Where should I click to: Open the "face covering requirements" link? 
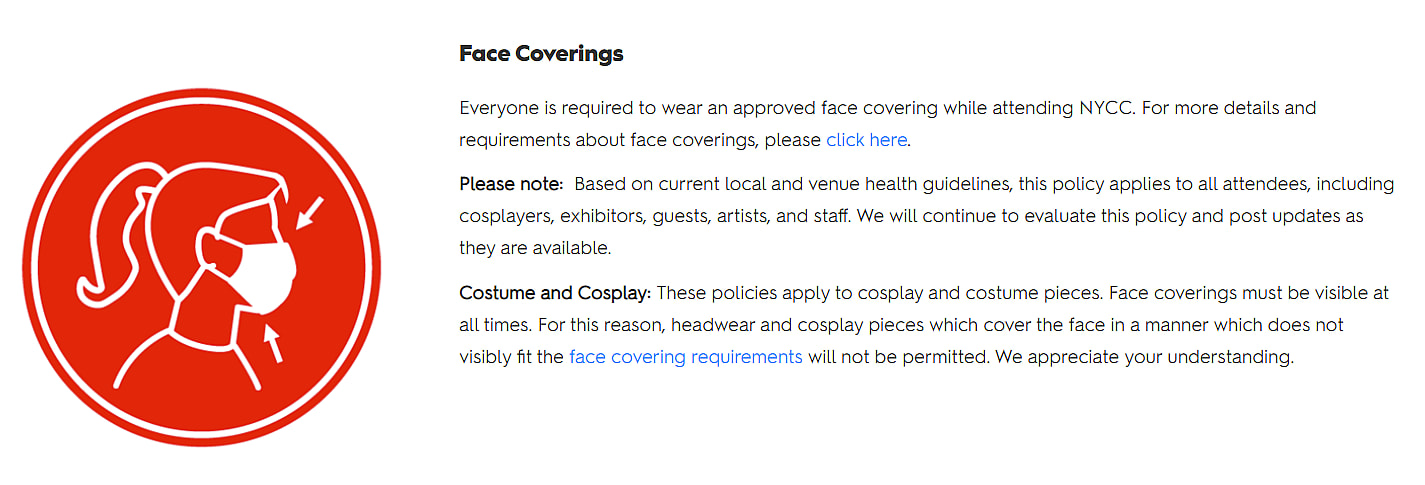tap(685, 357)
